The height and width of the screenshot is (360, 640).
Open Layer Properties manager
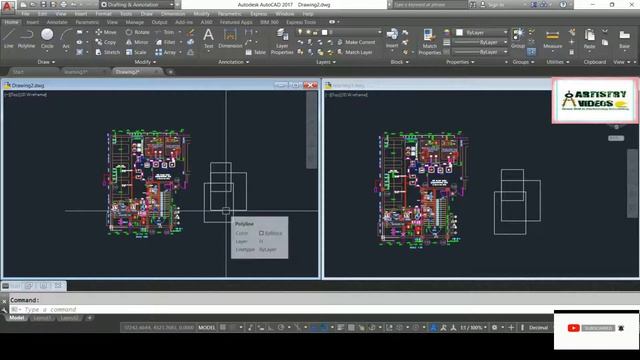[x=282, y=41]
